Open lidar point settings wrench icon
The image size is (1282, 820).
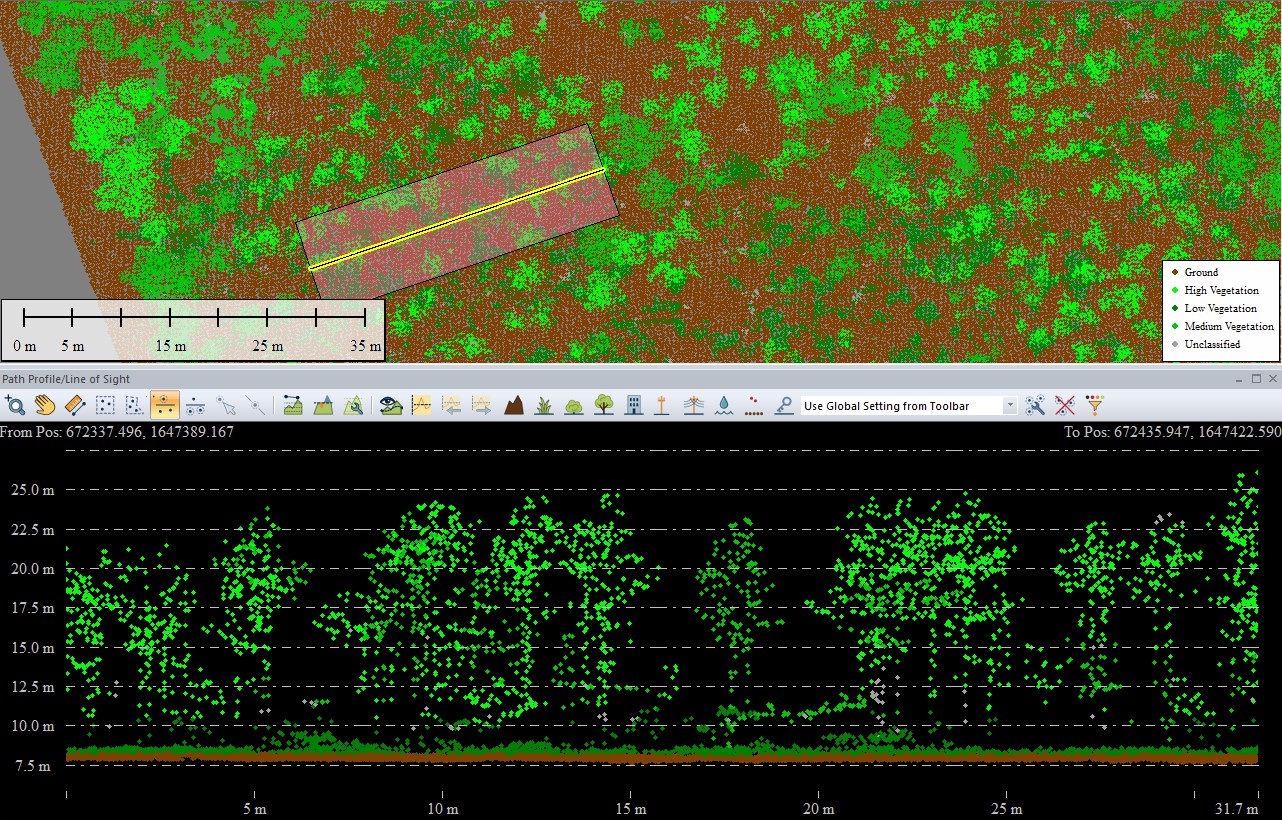pyautogui.click(x=1035, y=405)
